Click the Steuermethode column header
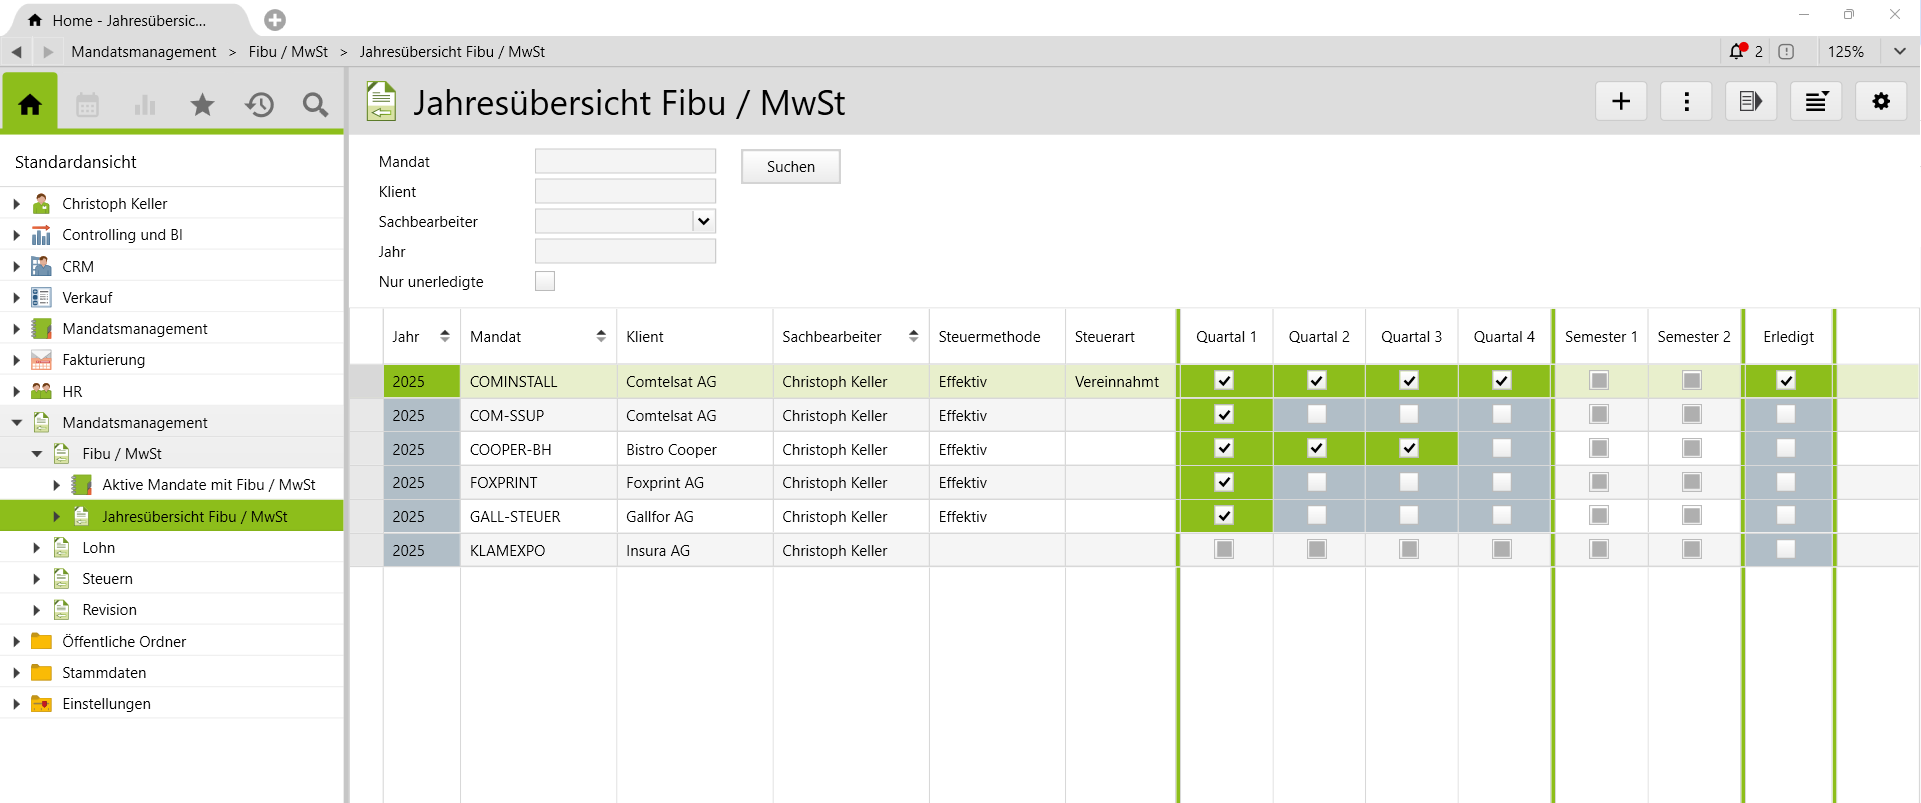Viewport: 1921px width, 803px height. coord(997,337)
